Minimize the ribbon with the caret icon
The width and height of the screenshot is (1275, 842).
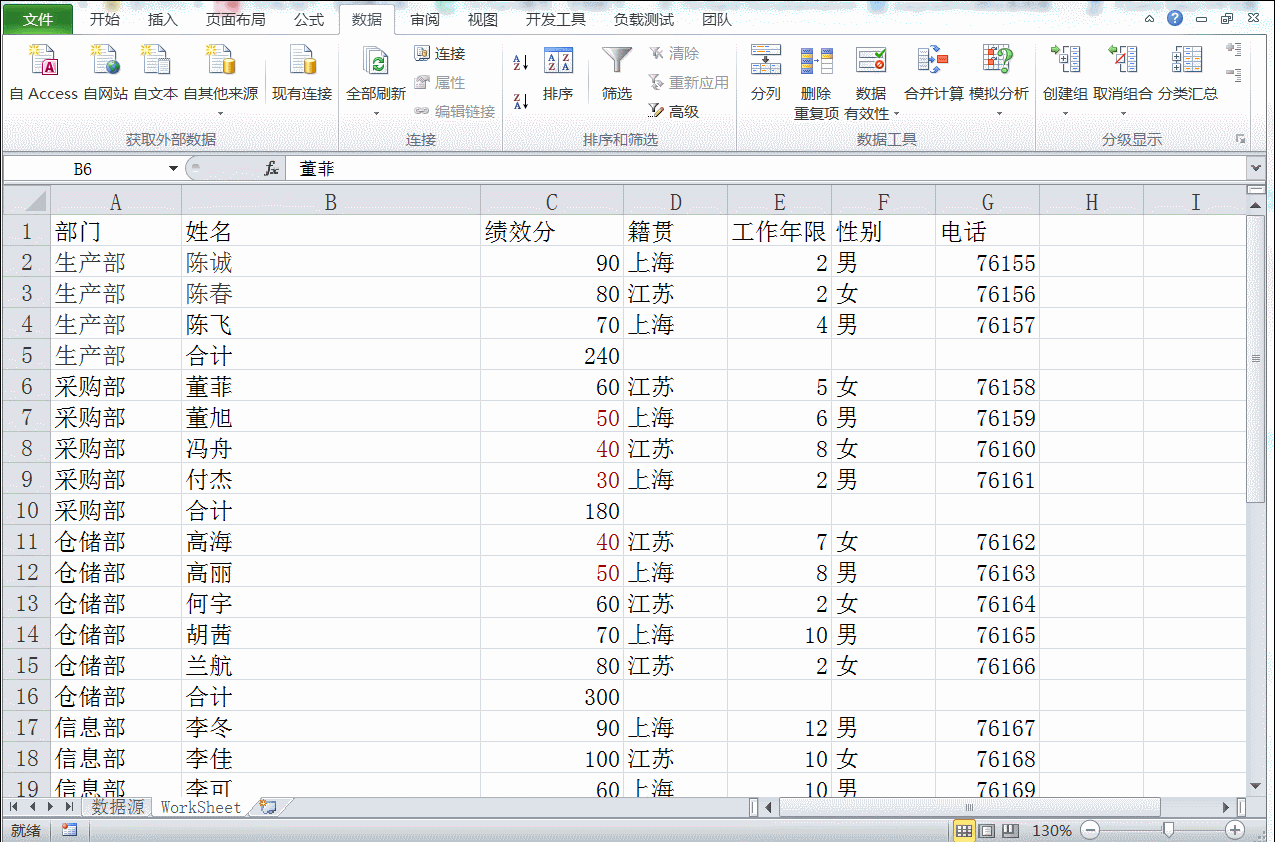1150,18
